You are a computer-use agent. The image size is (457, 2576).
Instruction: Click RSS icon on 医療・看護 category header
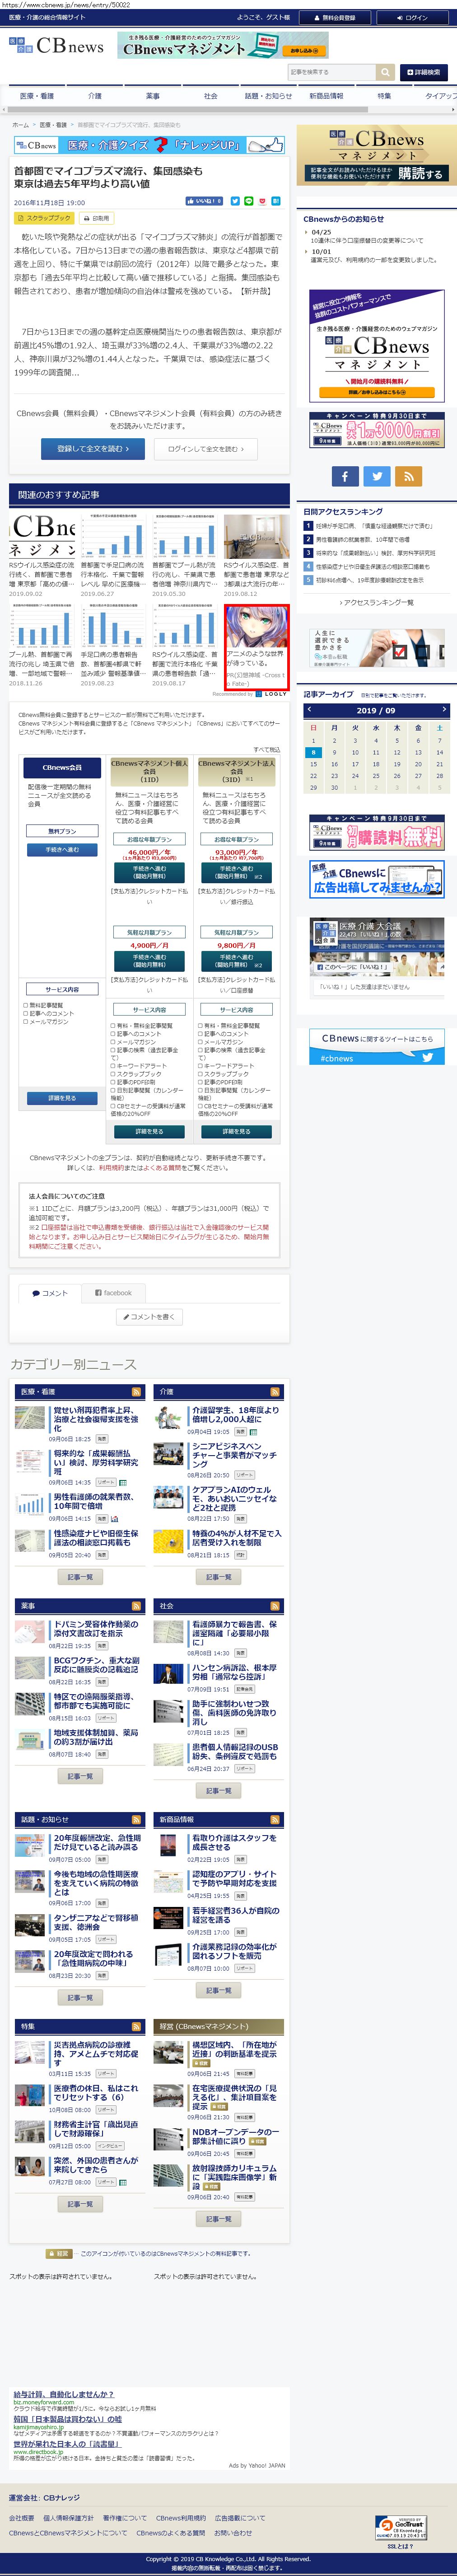pyautogui.click(x=137, y=1391)
